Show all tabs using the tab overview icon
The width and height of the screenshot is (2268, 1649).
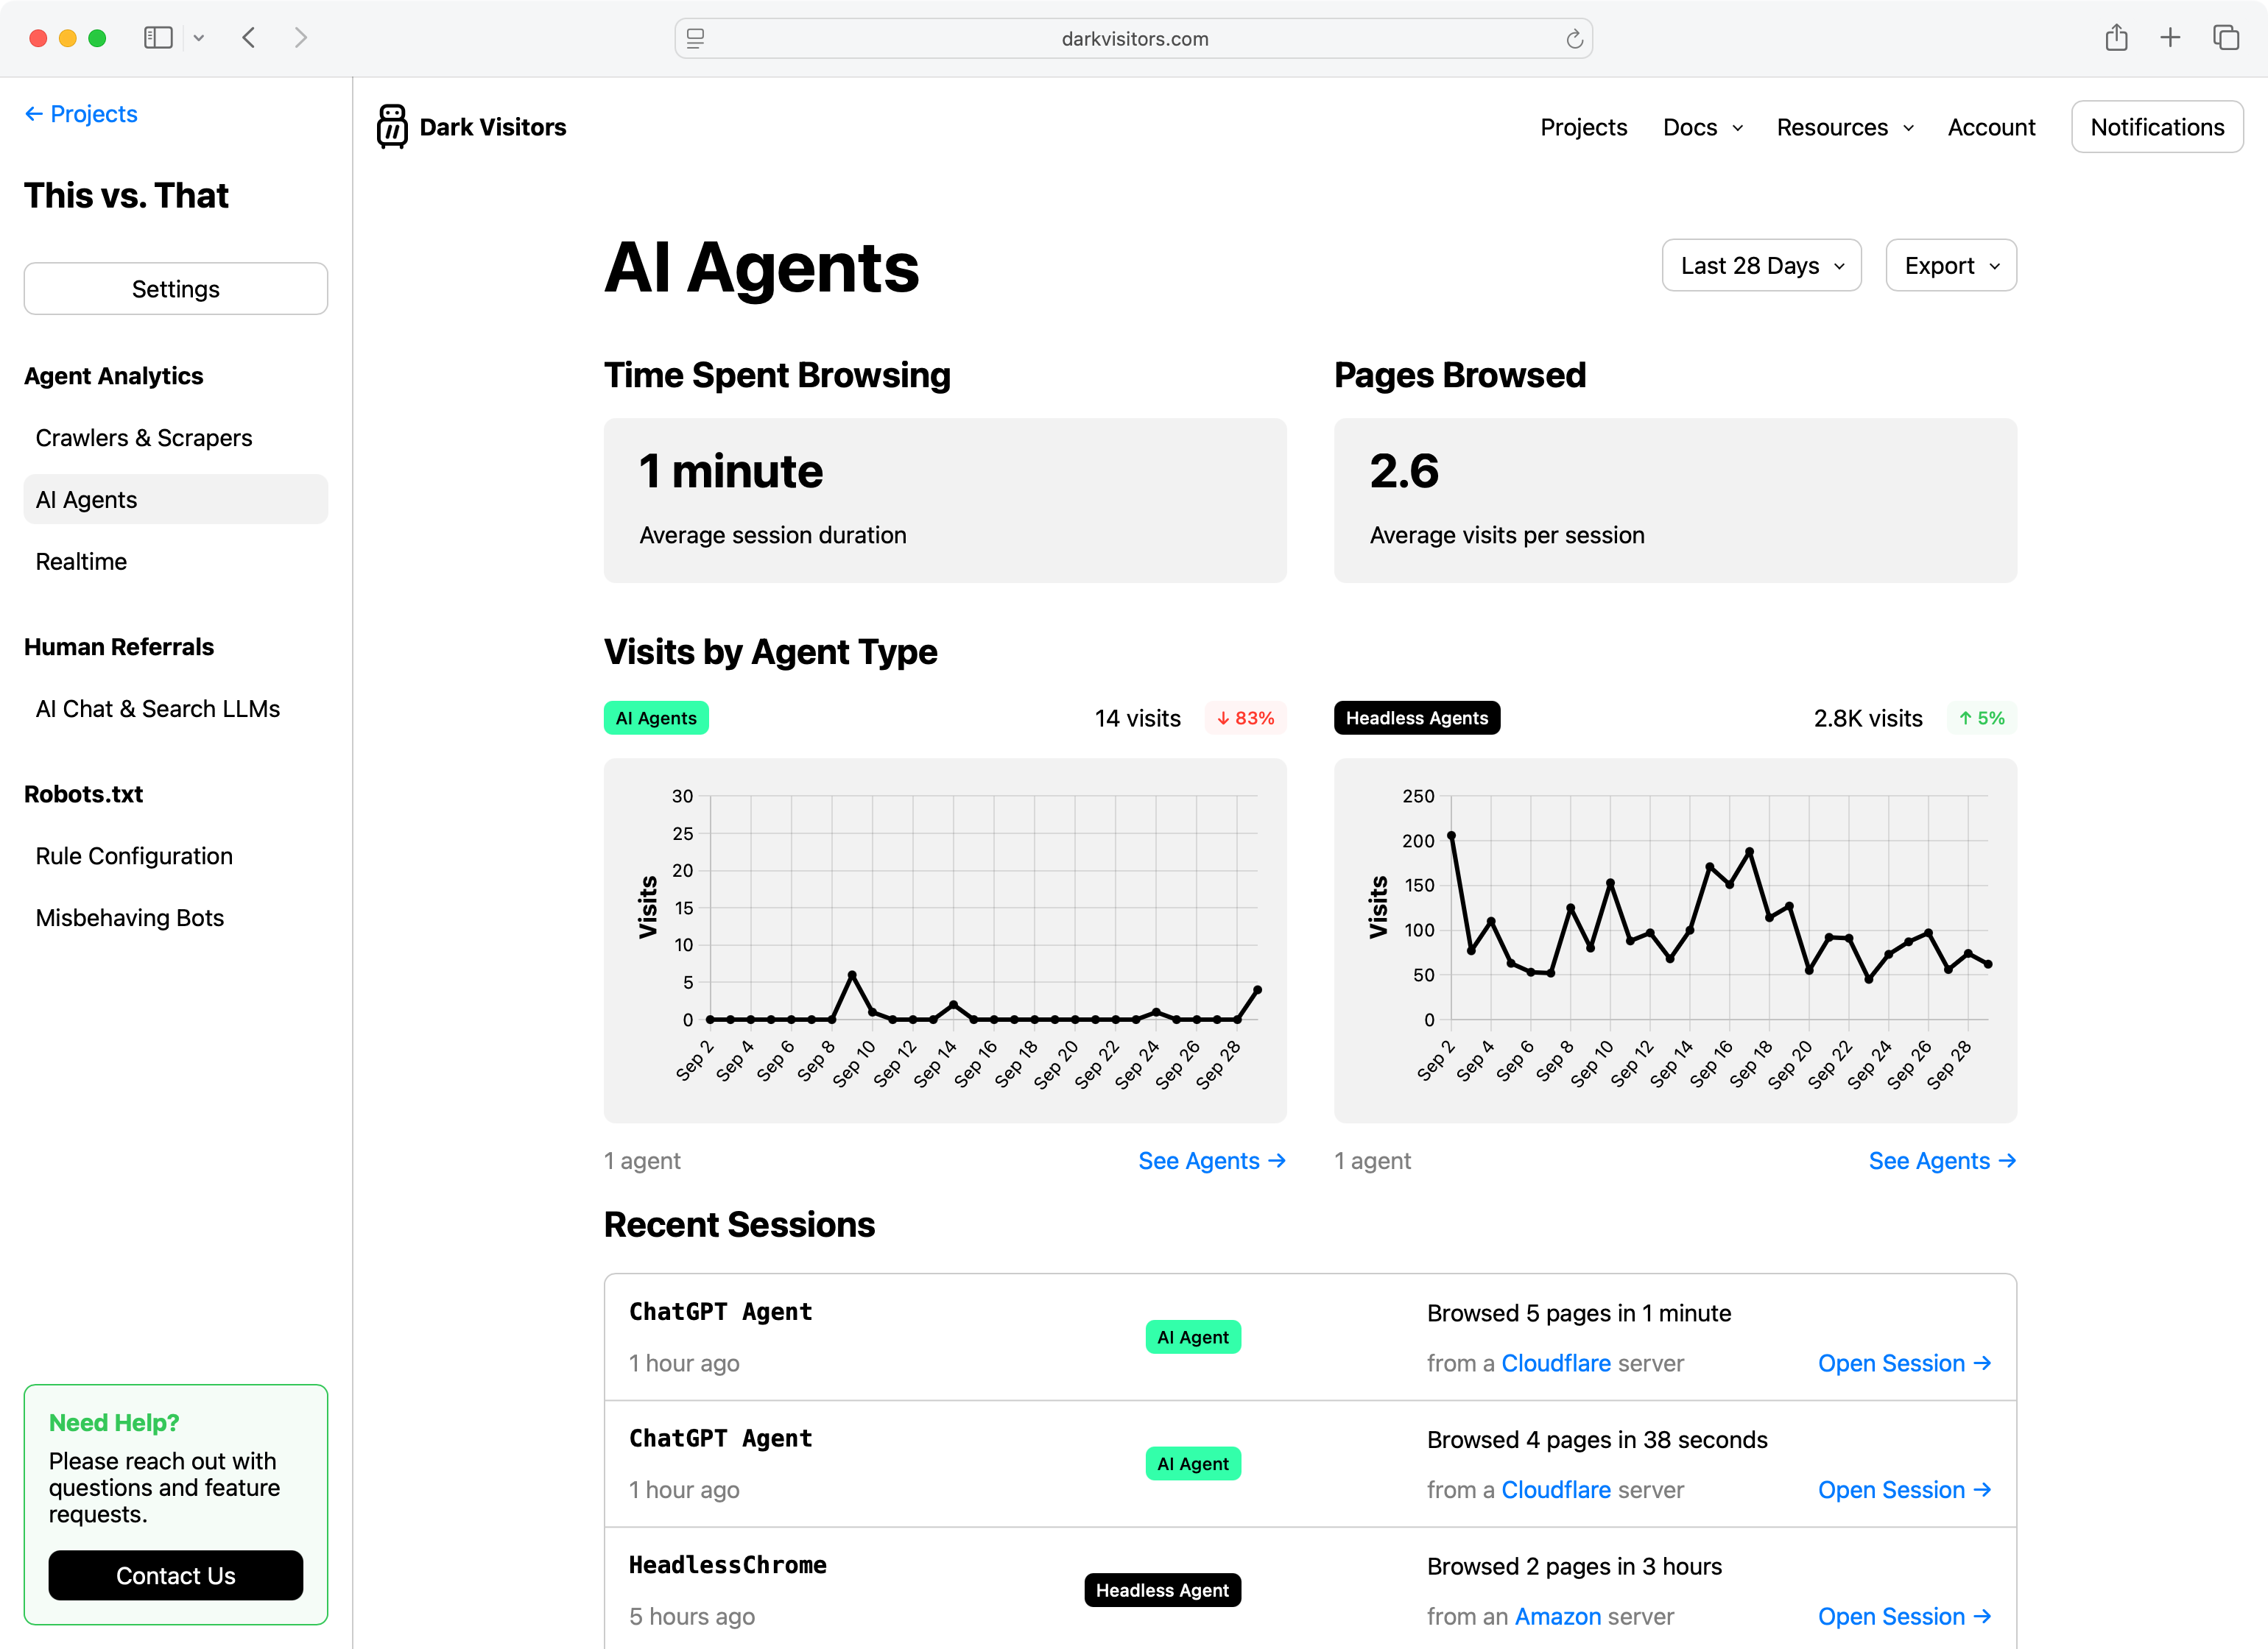pos(2225,38)
